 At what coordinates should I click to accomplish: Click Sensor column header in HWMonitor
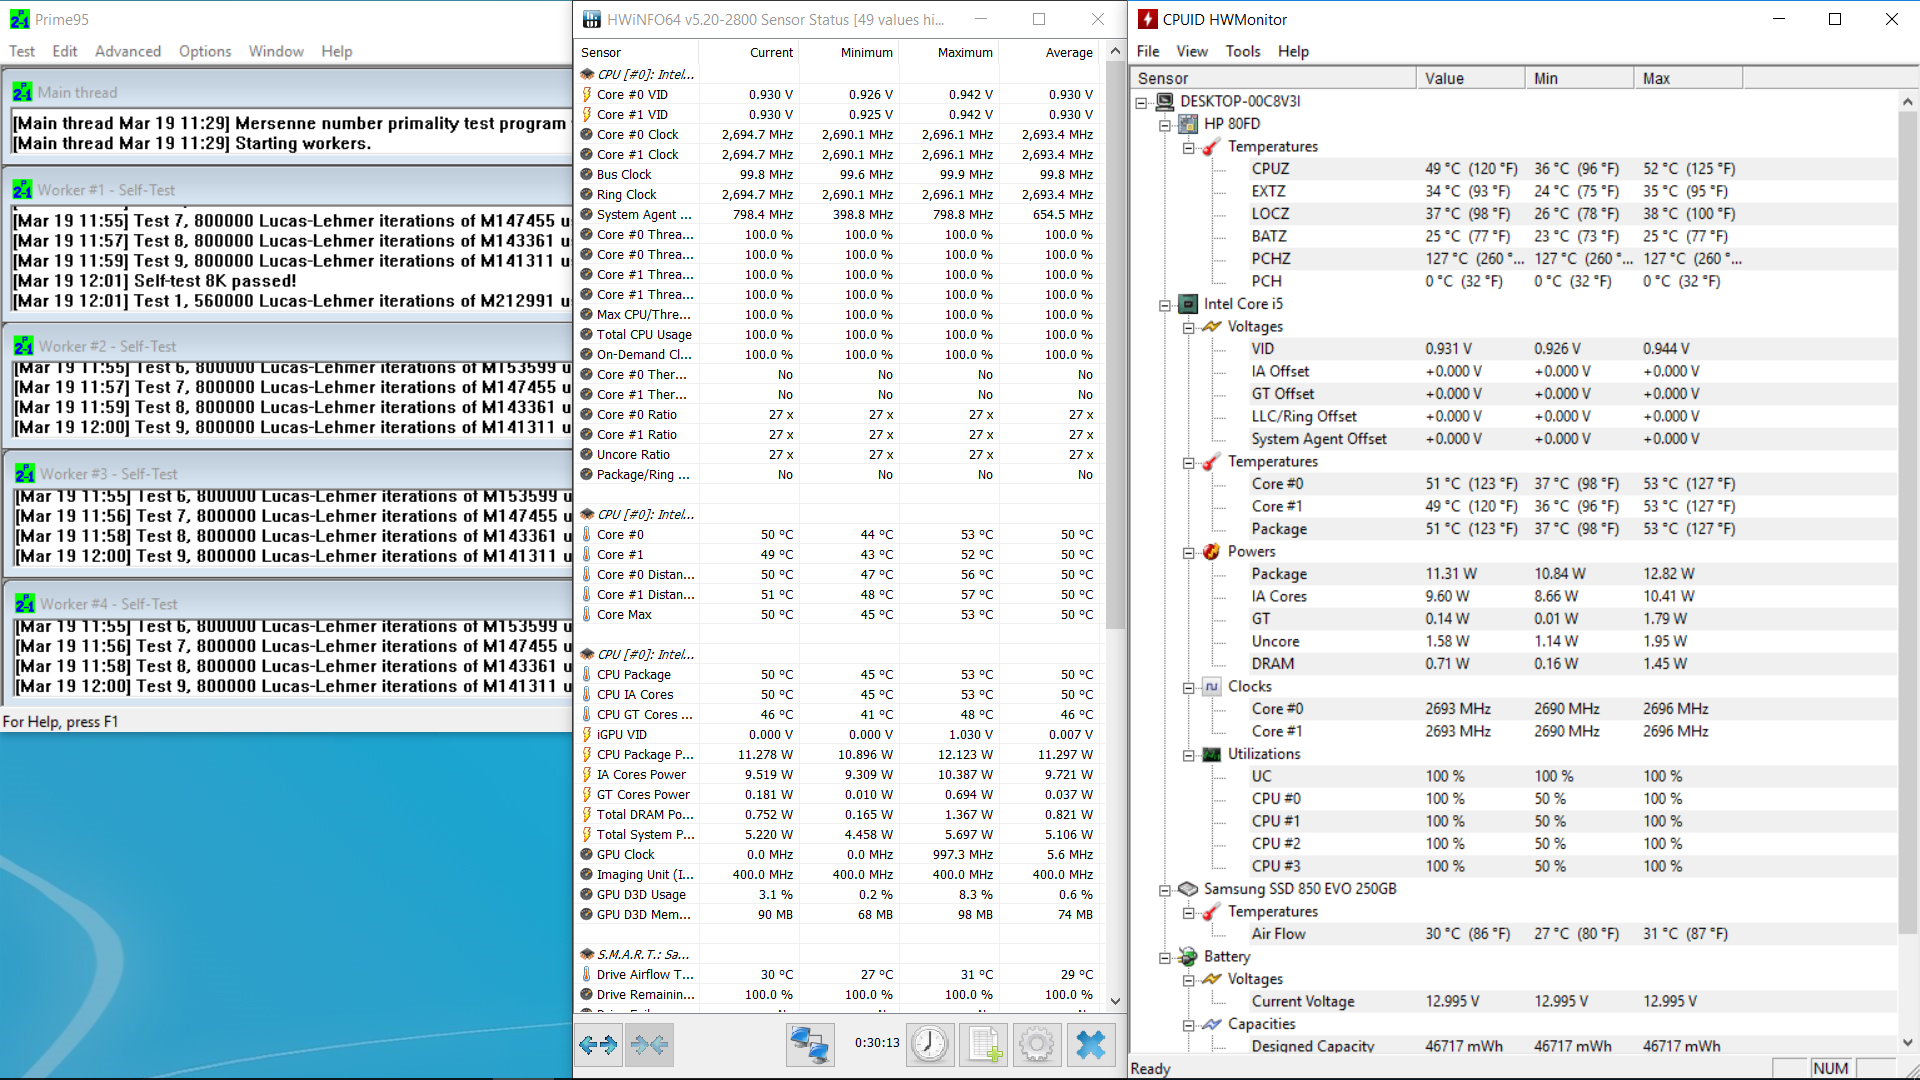click(x=1273, y=78)
